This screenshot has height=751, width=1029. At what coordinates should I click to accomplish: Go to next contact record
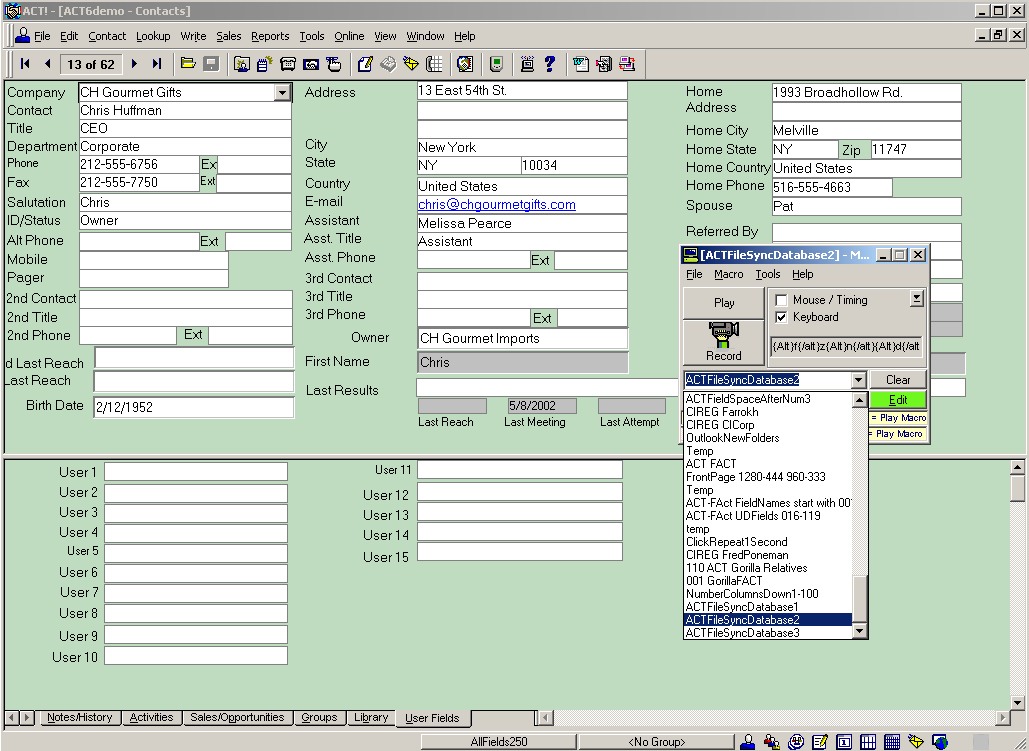coord(135,64)
